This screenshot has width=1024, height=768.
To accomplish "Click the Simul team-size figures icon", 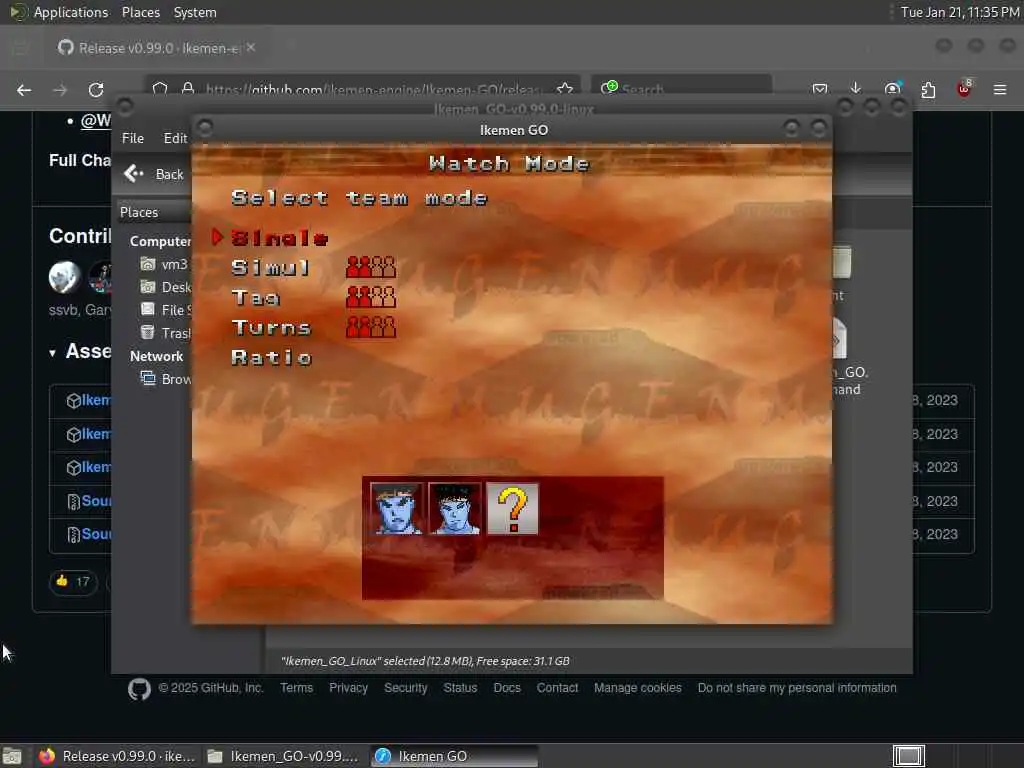I will point(371,267).
